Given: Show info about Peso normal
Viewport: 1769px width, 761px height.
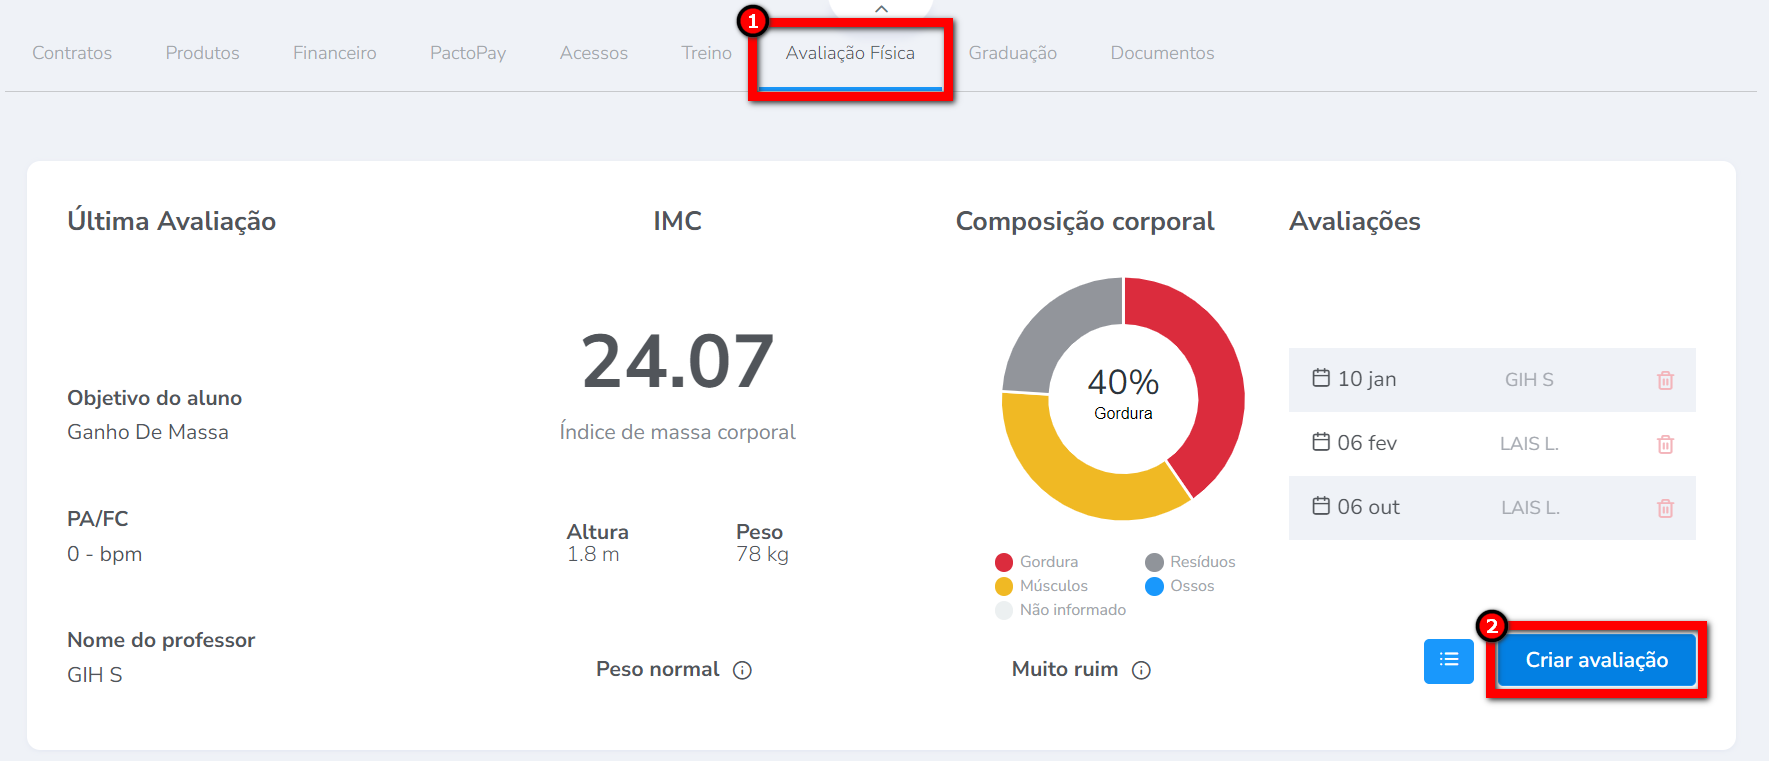Looking at the screenshot, I should point(742,670).
